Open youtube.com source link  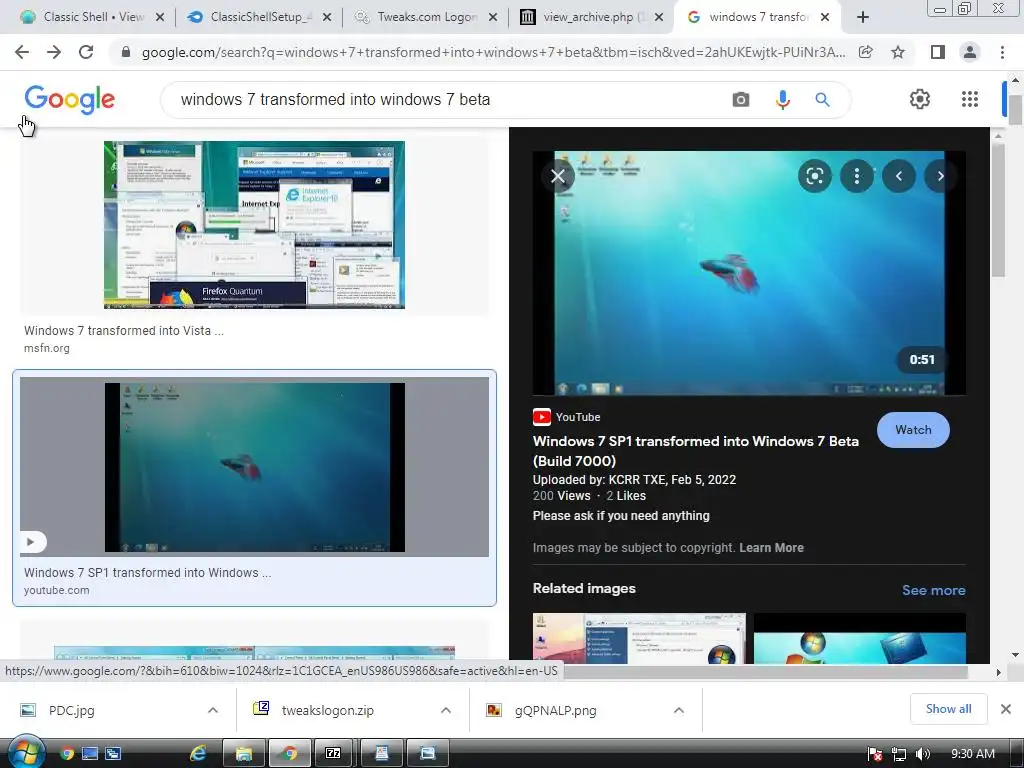[x=57, y=590]
